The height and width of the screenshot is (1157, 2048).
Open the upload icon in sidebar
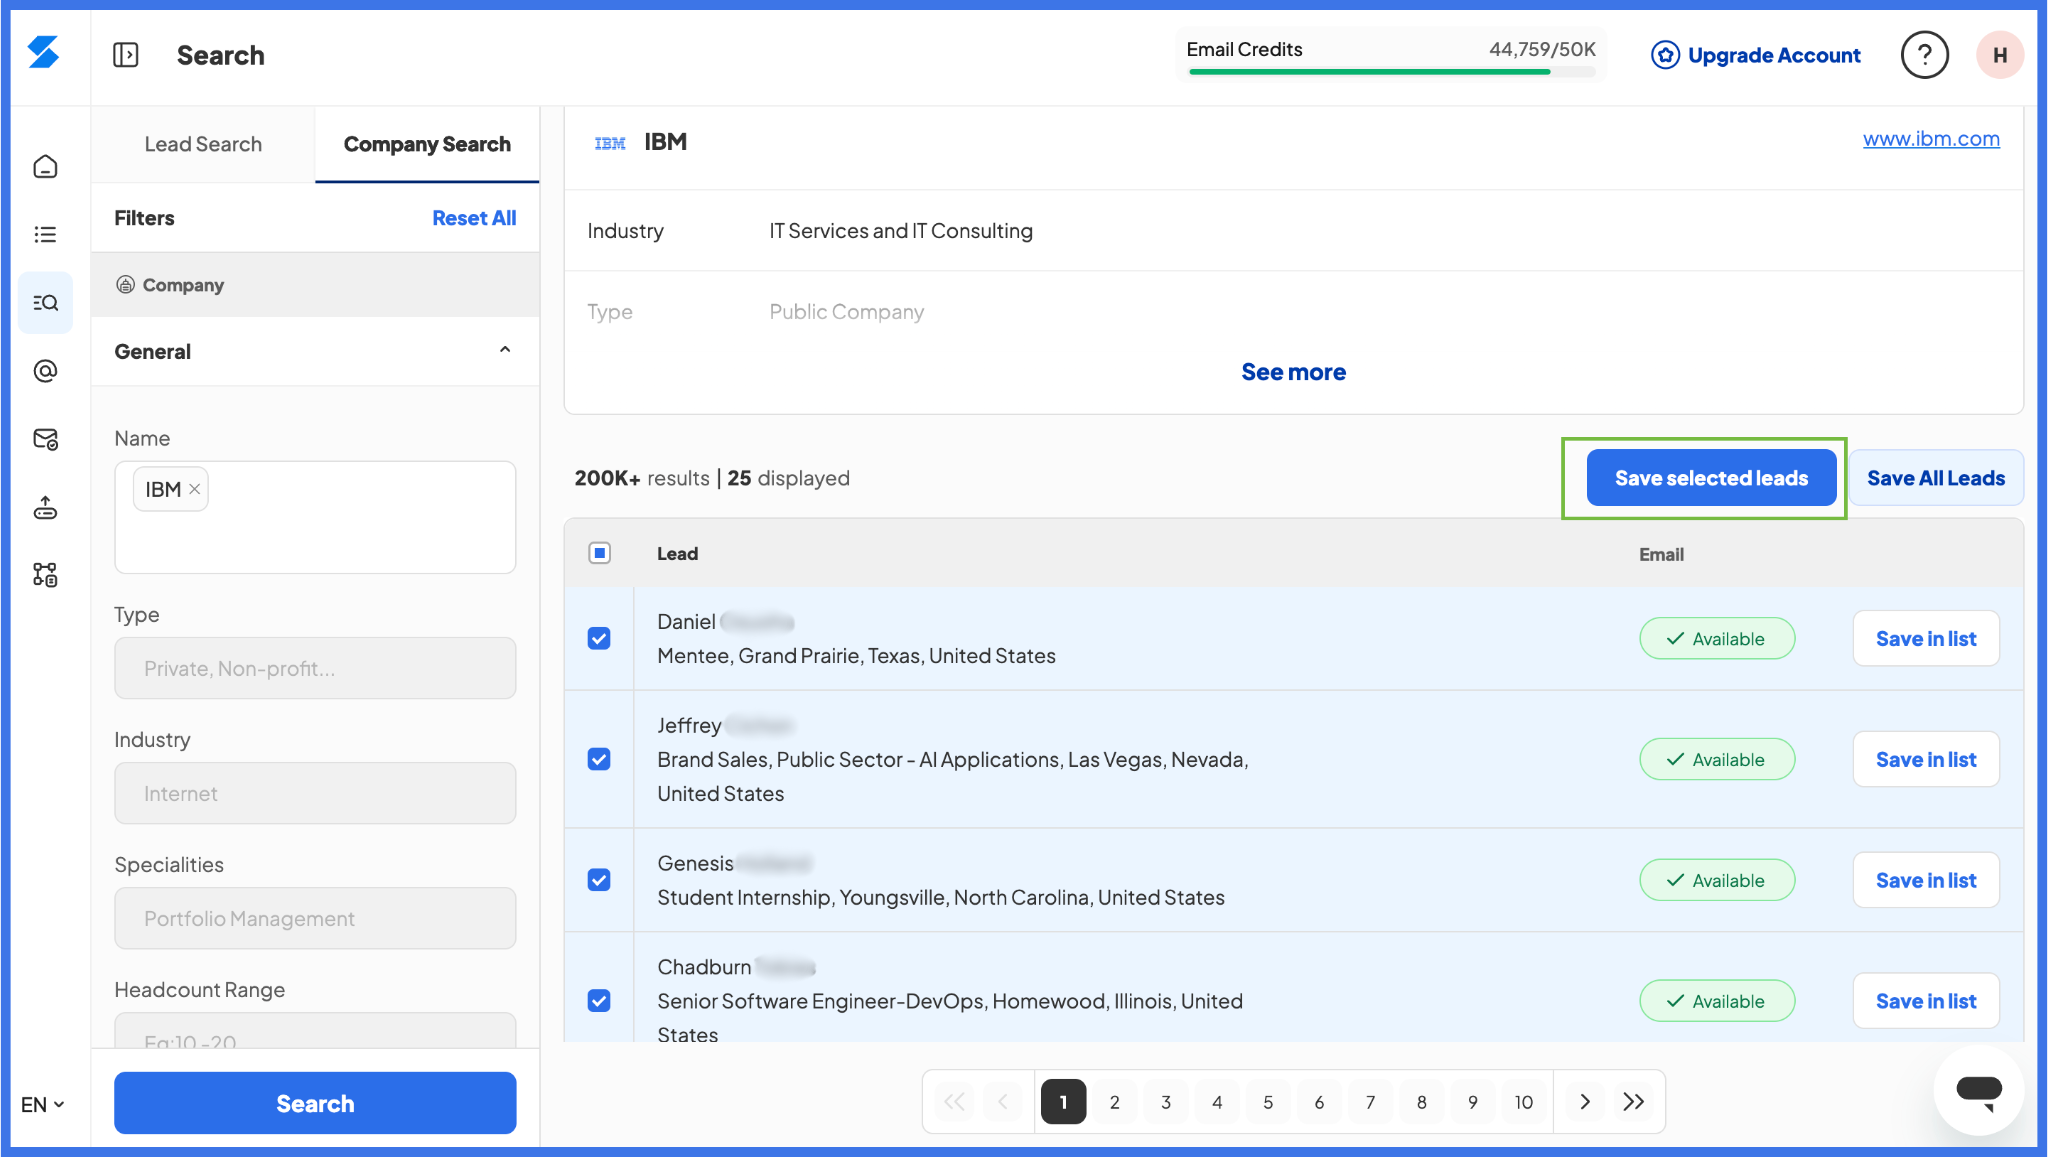click(45, 507)
